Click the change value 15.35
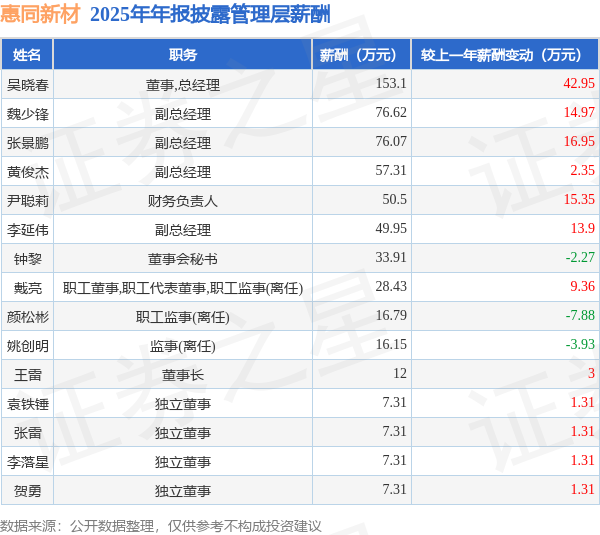Viewport: 600px width, 535px height. coord(579,199)
